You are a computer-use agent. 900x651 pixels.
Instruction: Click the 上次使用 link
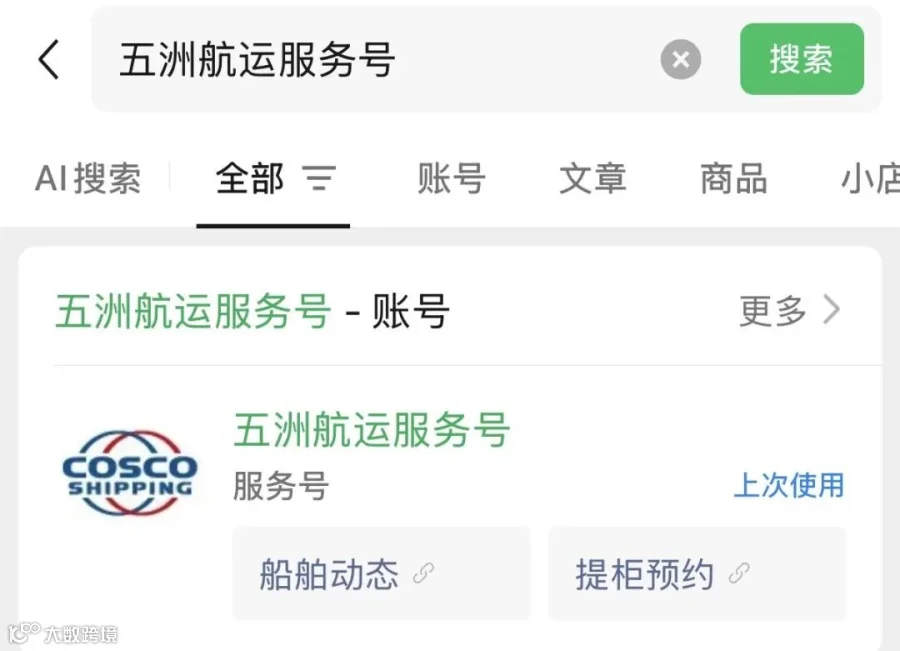tap(789, 485)
